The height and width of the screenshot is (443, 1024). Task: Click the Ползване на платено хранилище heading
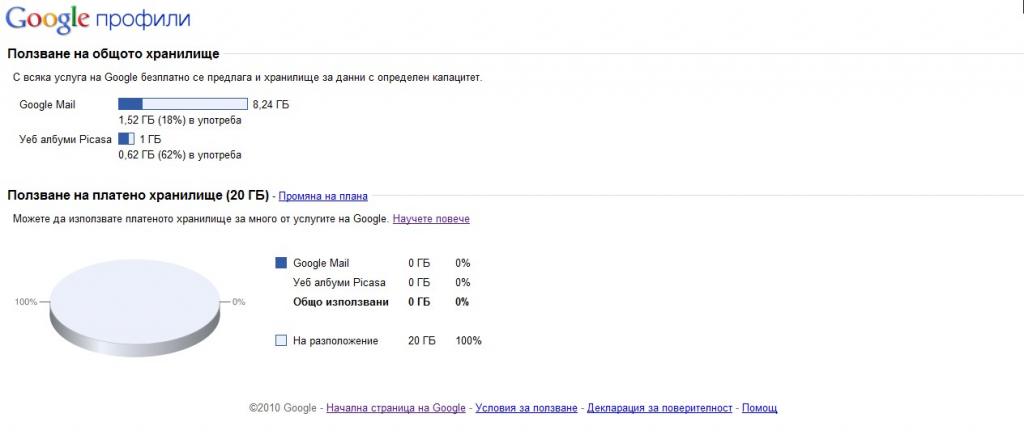pyautogui.click(x=138, y=195)
